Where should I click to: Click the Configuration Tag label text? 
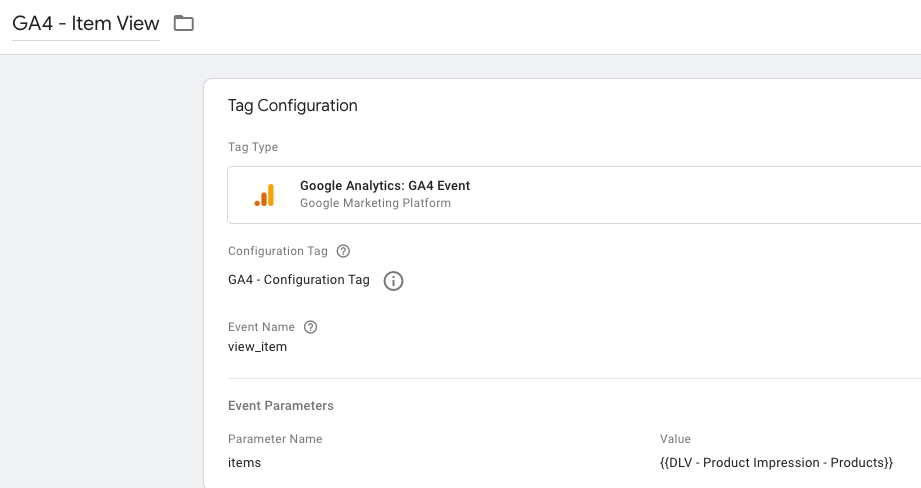279,251
